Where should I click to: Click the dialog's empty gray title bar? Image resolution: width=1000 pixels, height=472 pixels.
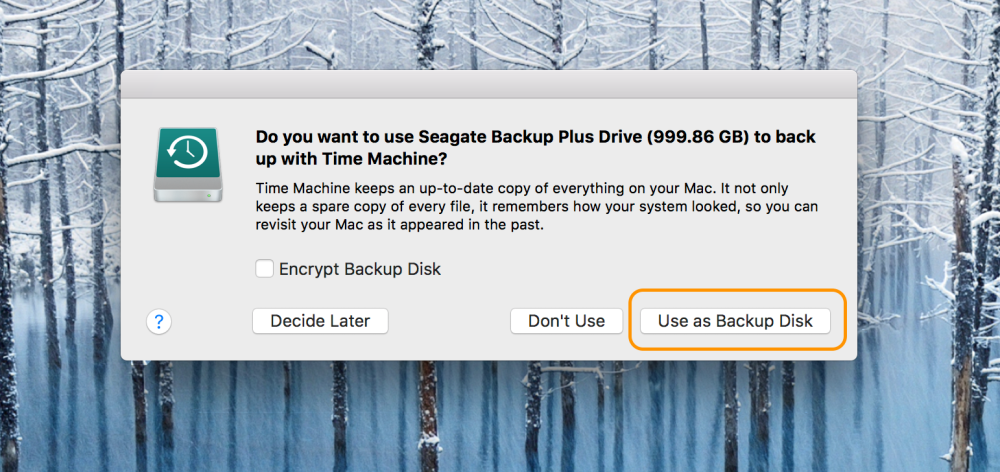click(488, 84)
